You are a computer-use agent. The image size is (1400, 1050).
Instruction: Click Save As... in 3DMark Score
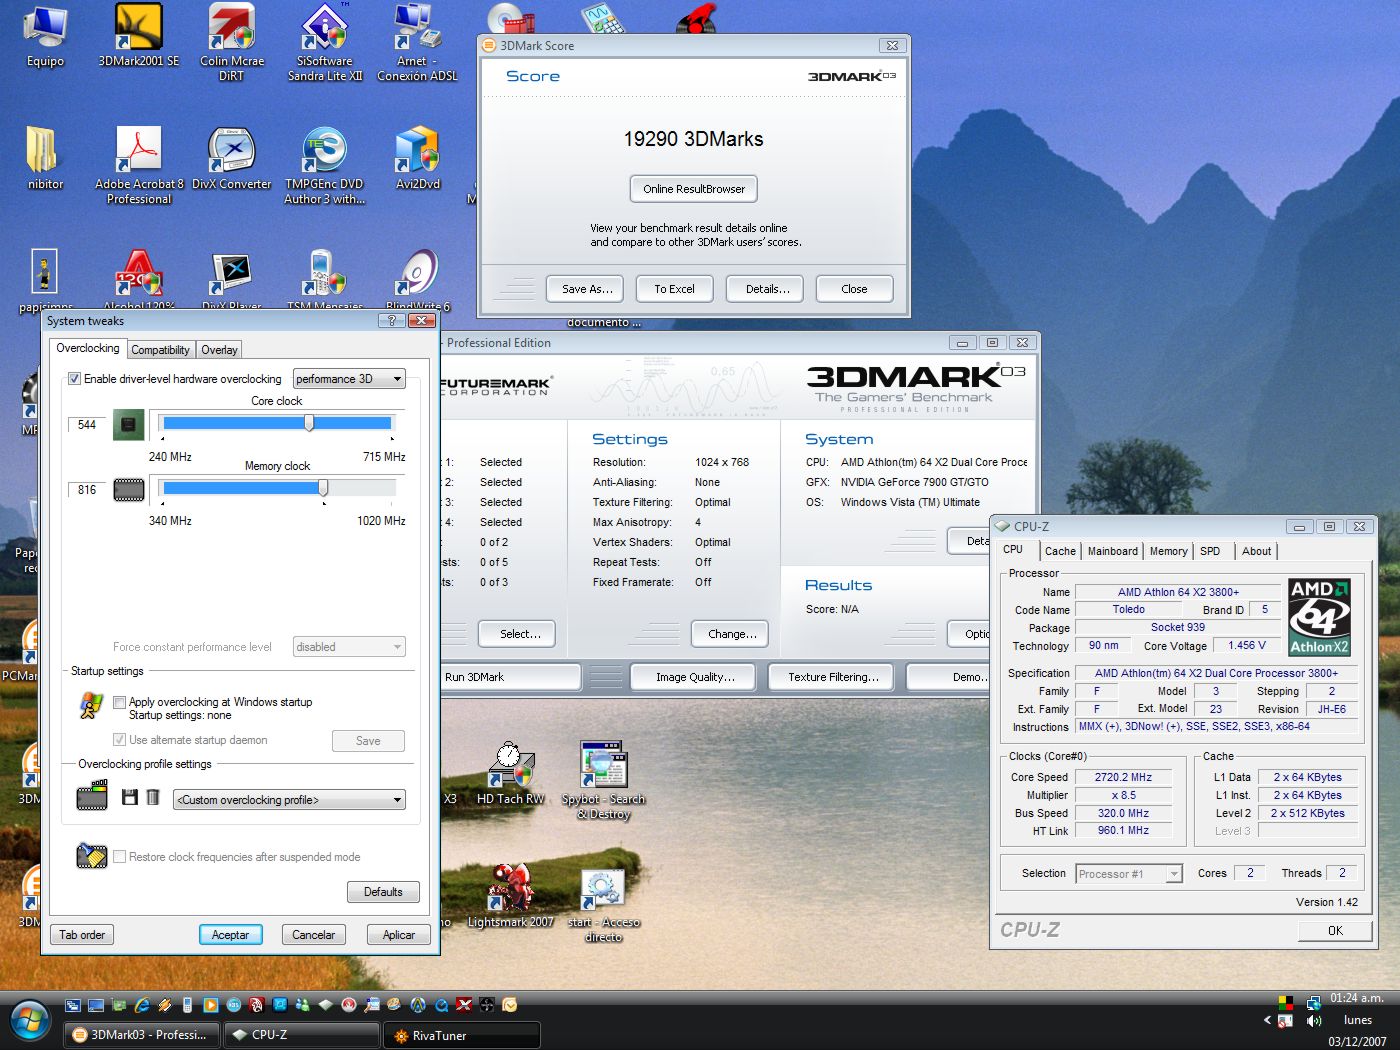click(x=586, y=289)
